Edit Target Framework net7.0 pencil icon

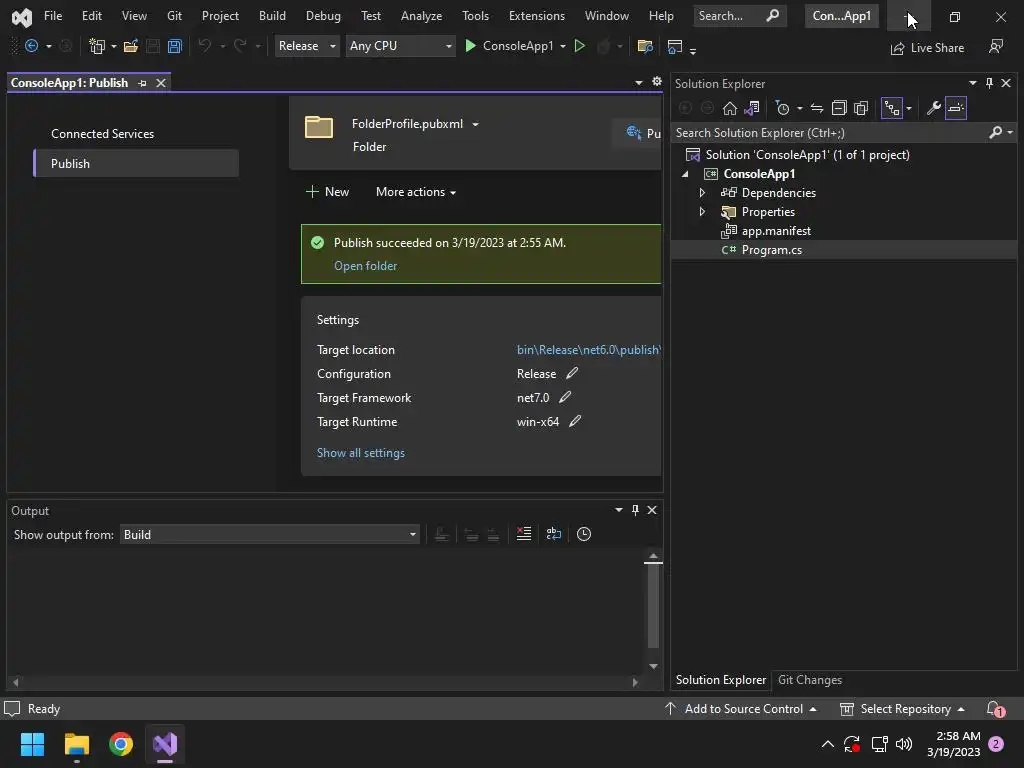565,397
